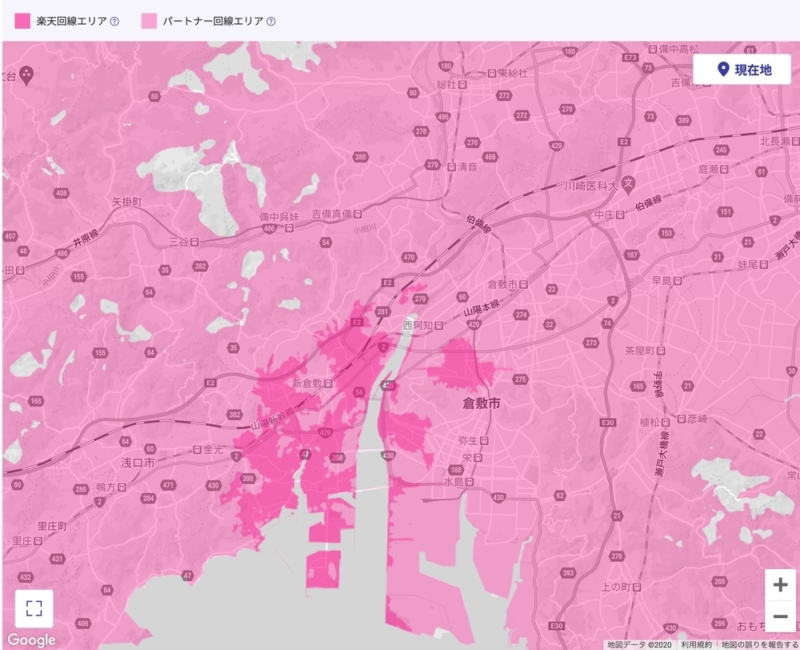Viewport: 800px width, 650px height.
Task: Click 吉備真備 station icon
Action: (358, 214)
